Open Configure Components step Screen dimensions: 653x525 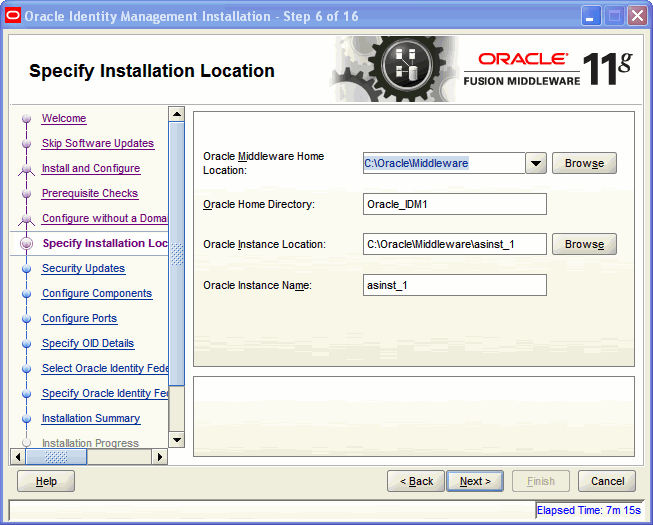tap(97, 293)
